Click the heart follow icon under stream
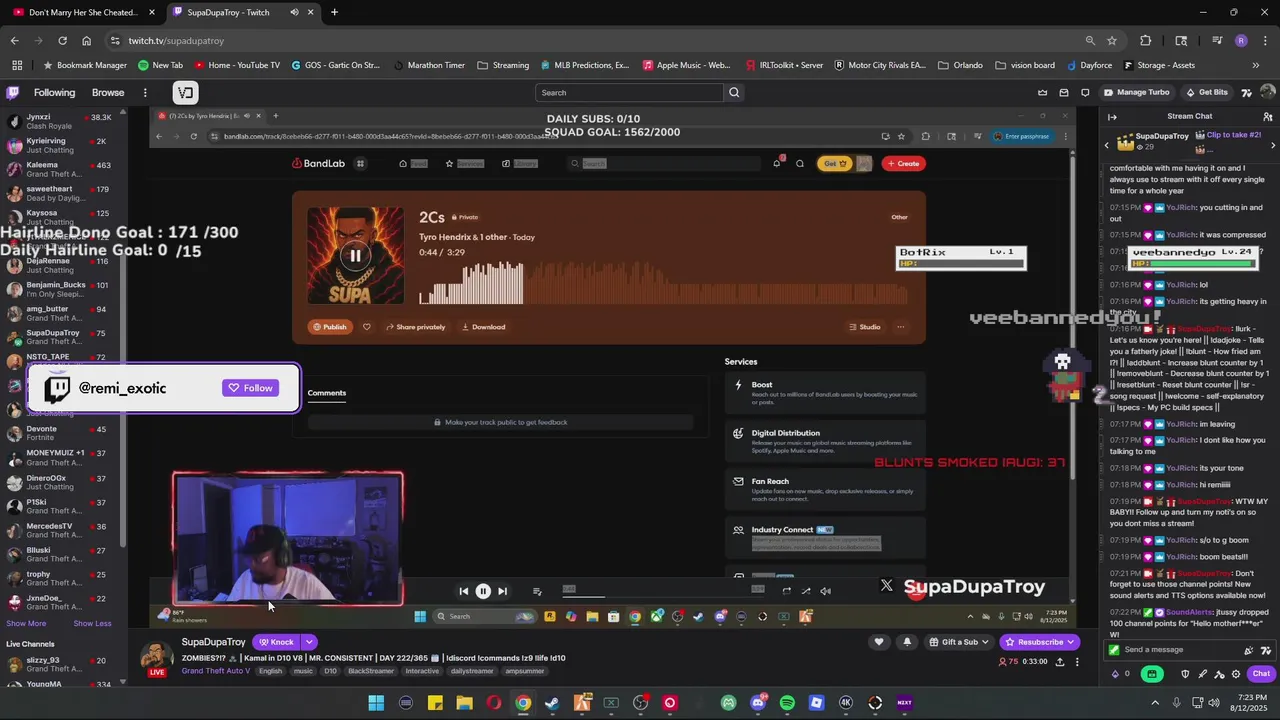Image resolution: width=1280 pixels, height=720 pixels. (879, 642)
